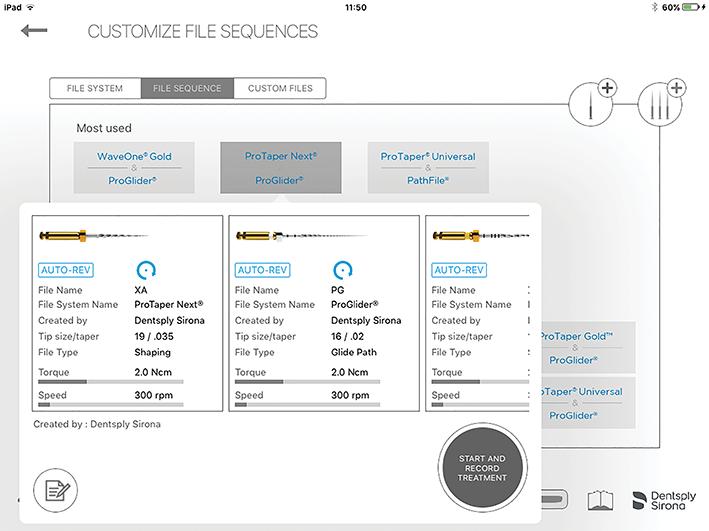Adjust third card speed slider
Image resolution: width=709 pixels, height=531 pixels.
click(x=480, y=404)
